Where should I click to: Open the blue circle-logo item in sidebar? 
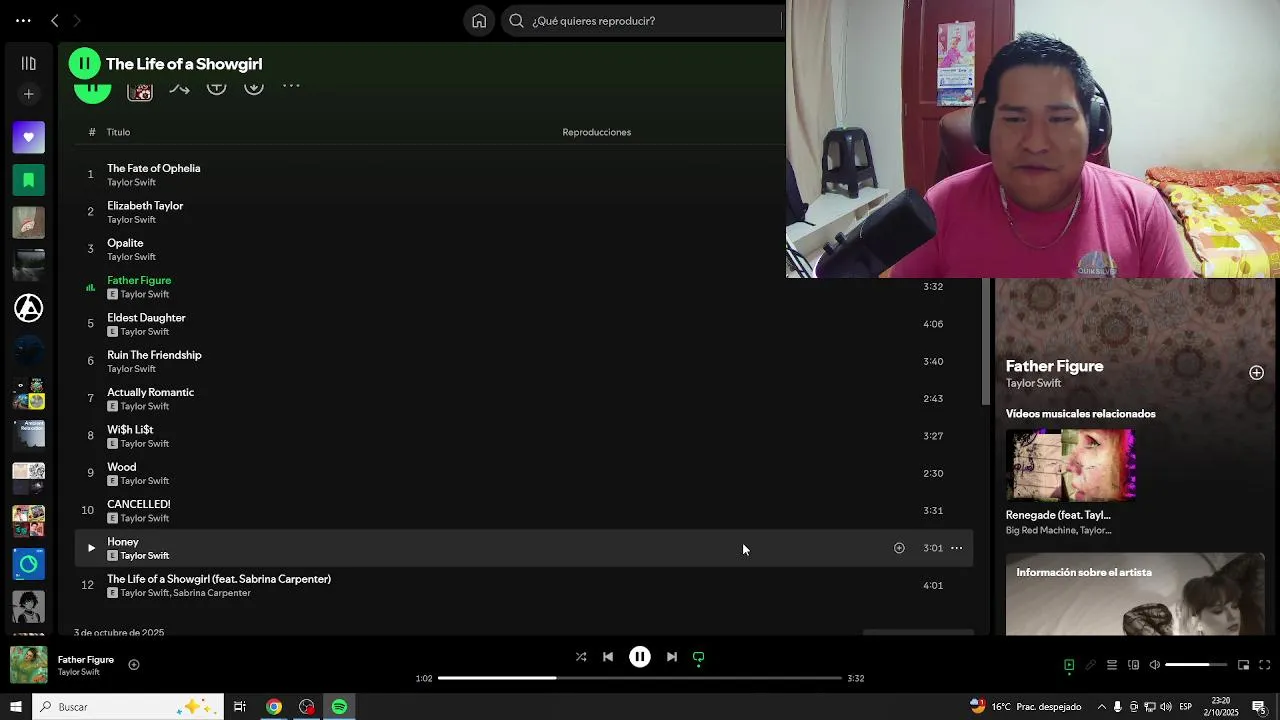click(x=29, y=564)
